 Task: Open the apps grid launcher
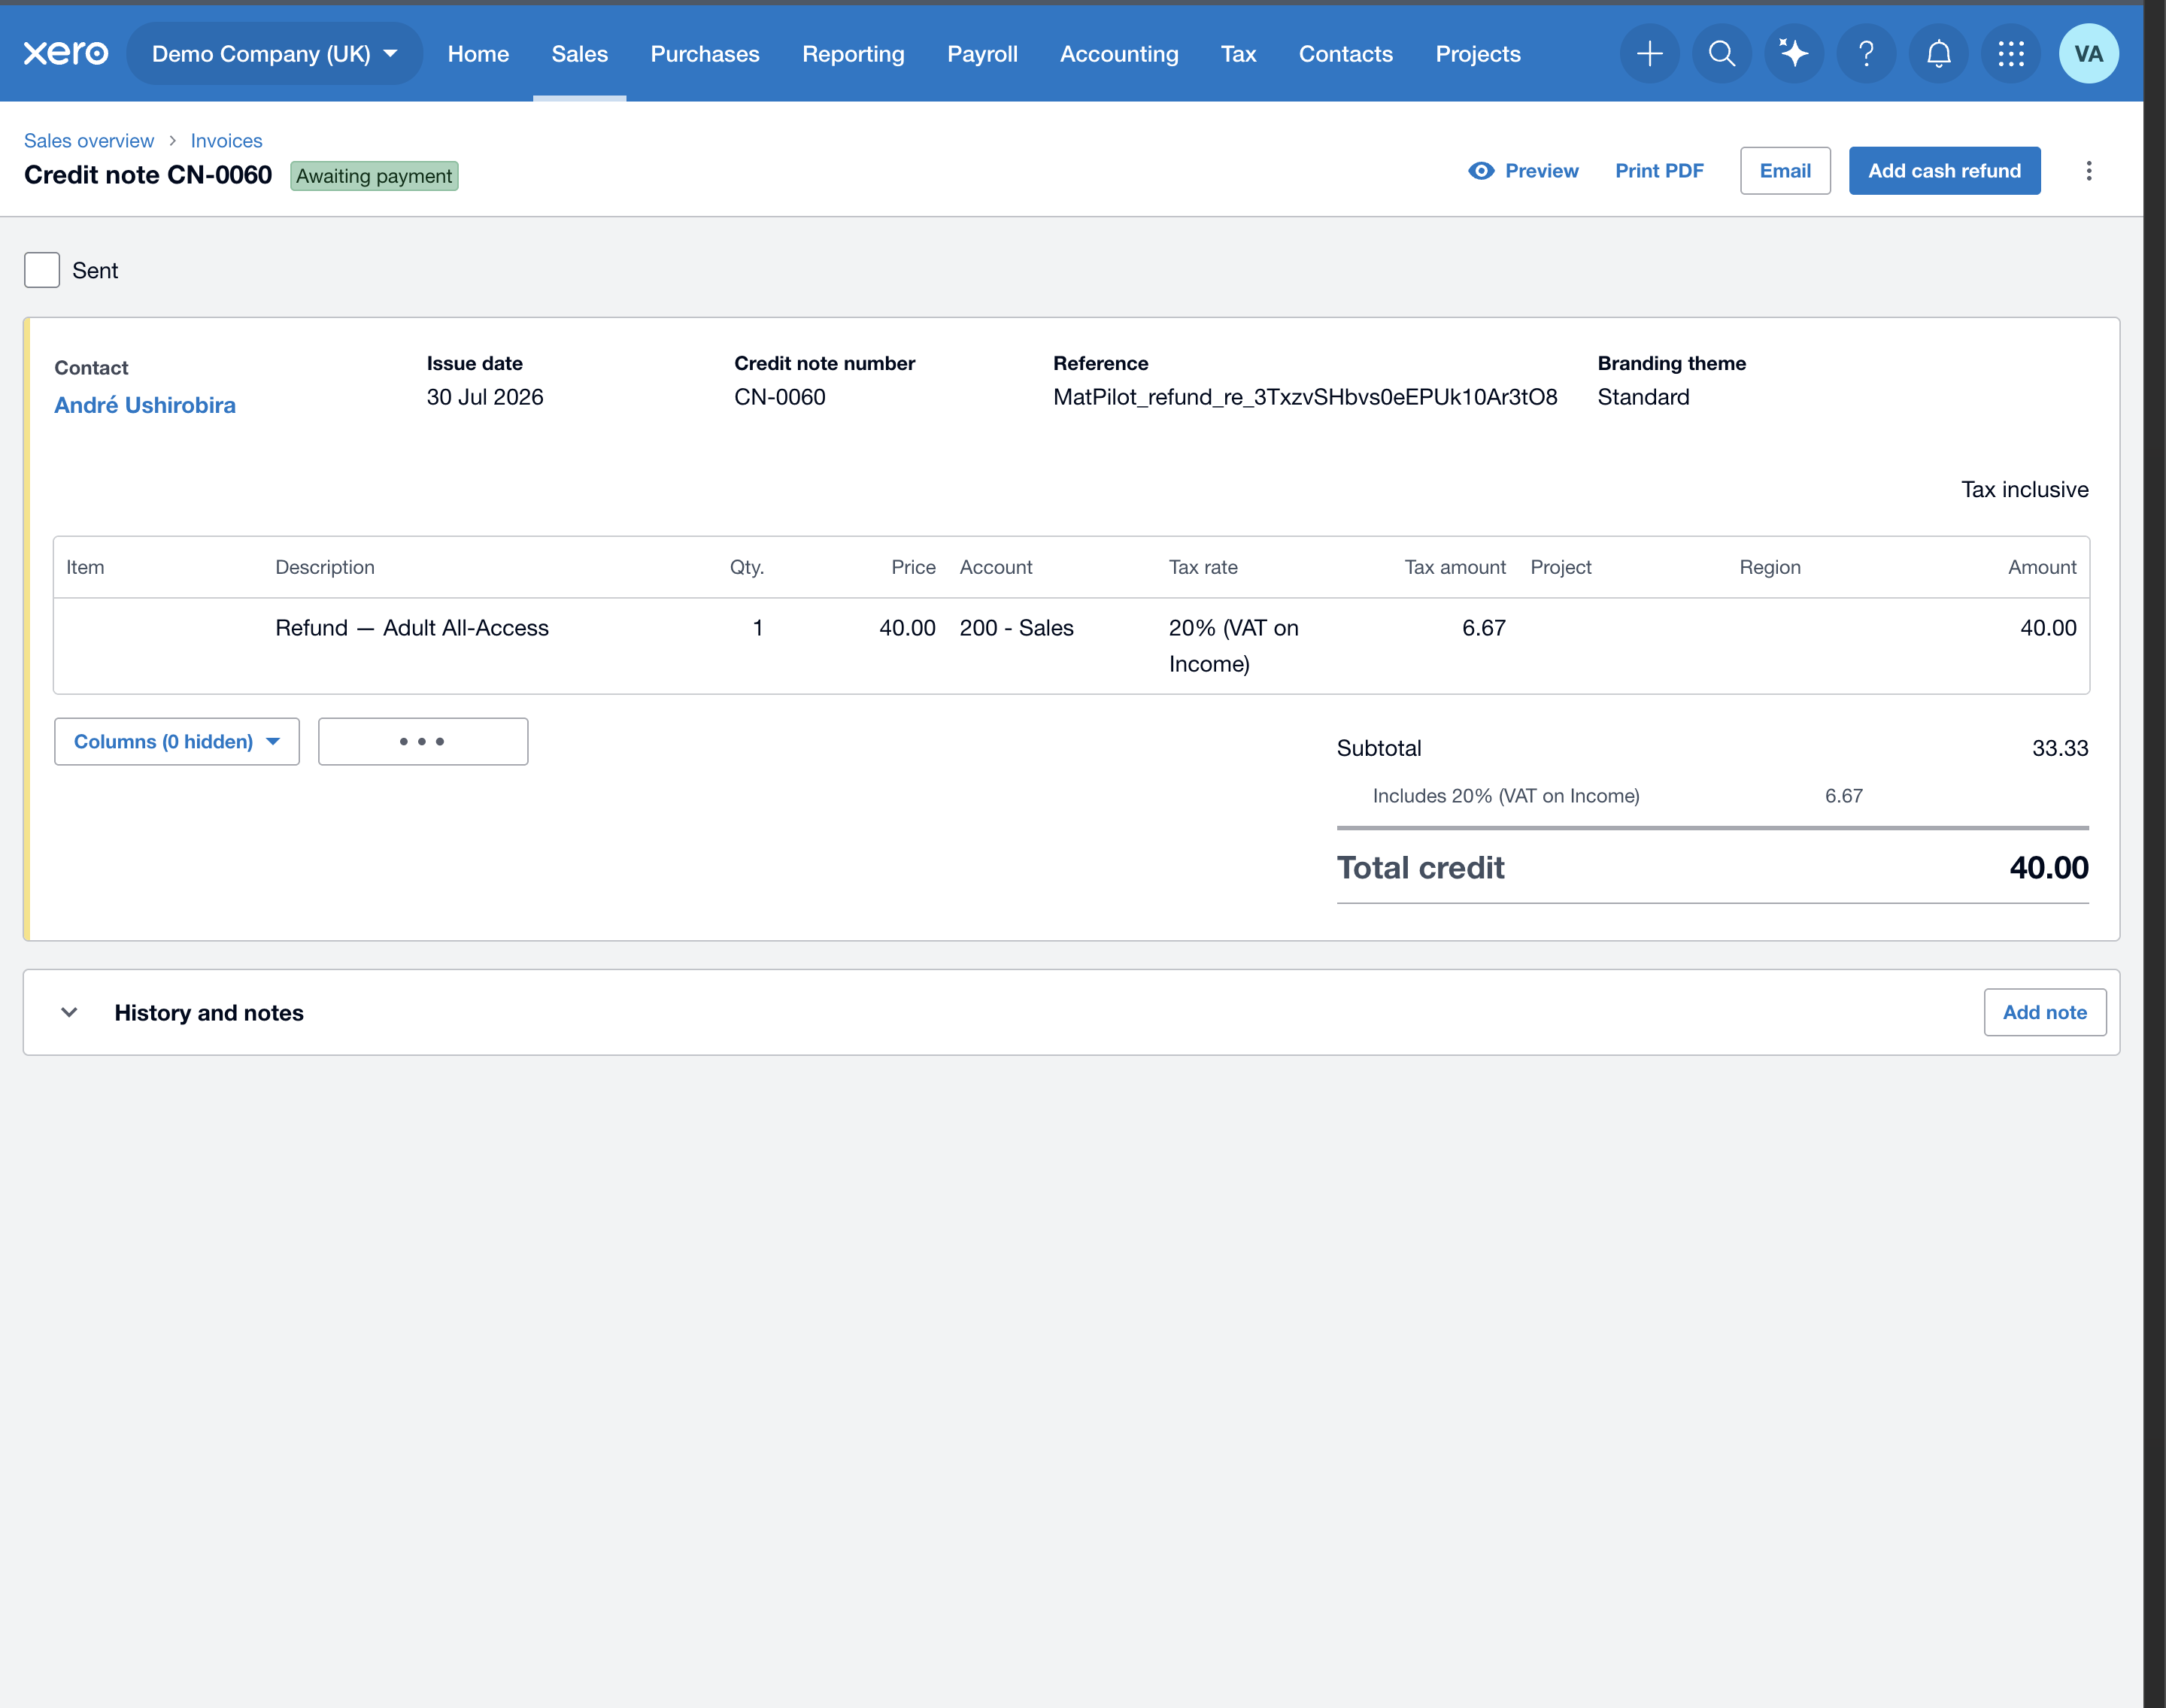pyautogui.click(x=2011, y=53)
